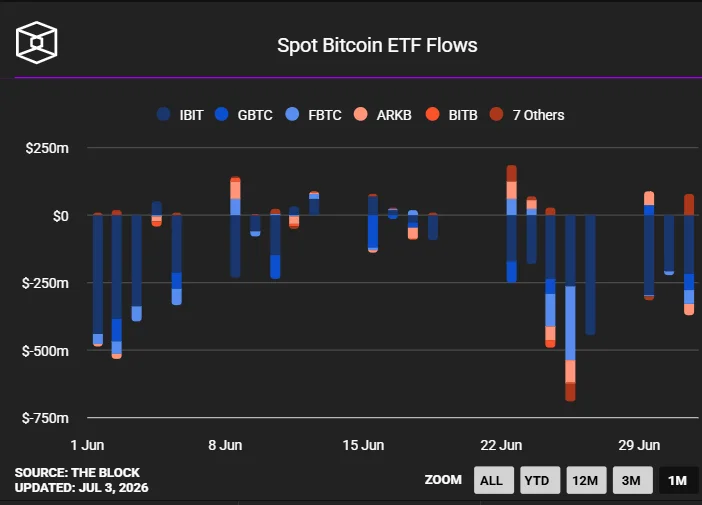
Task: Click the SOURCE: THE BLOCK text
Action: click(77, 473)
